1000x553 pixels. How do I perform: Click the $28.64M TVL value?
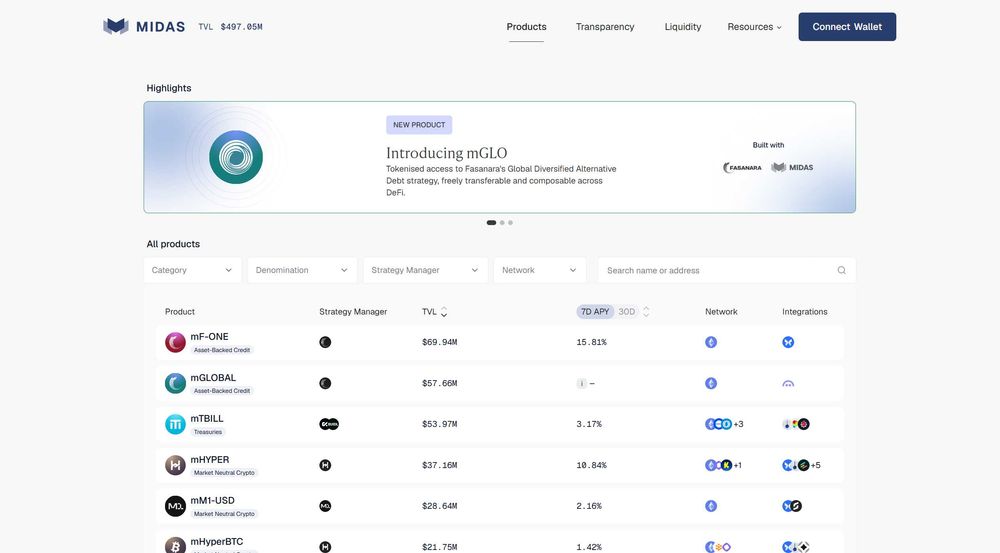(x=439, y=506)
